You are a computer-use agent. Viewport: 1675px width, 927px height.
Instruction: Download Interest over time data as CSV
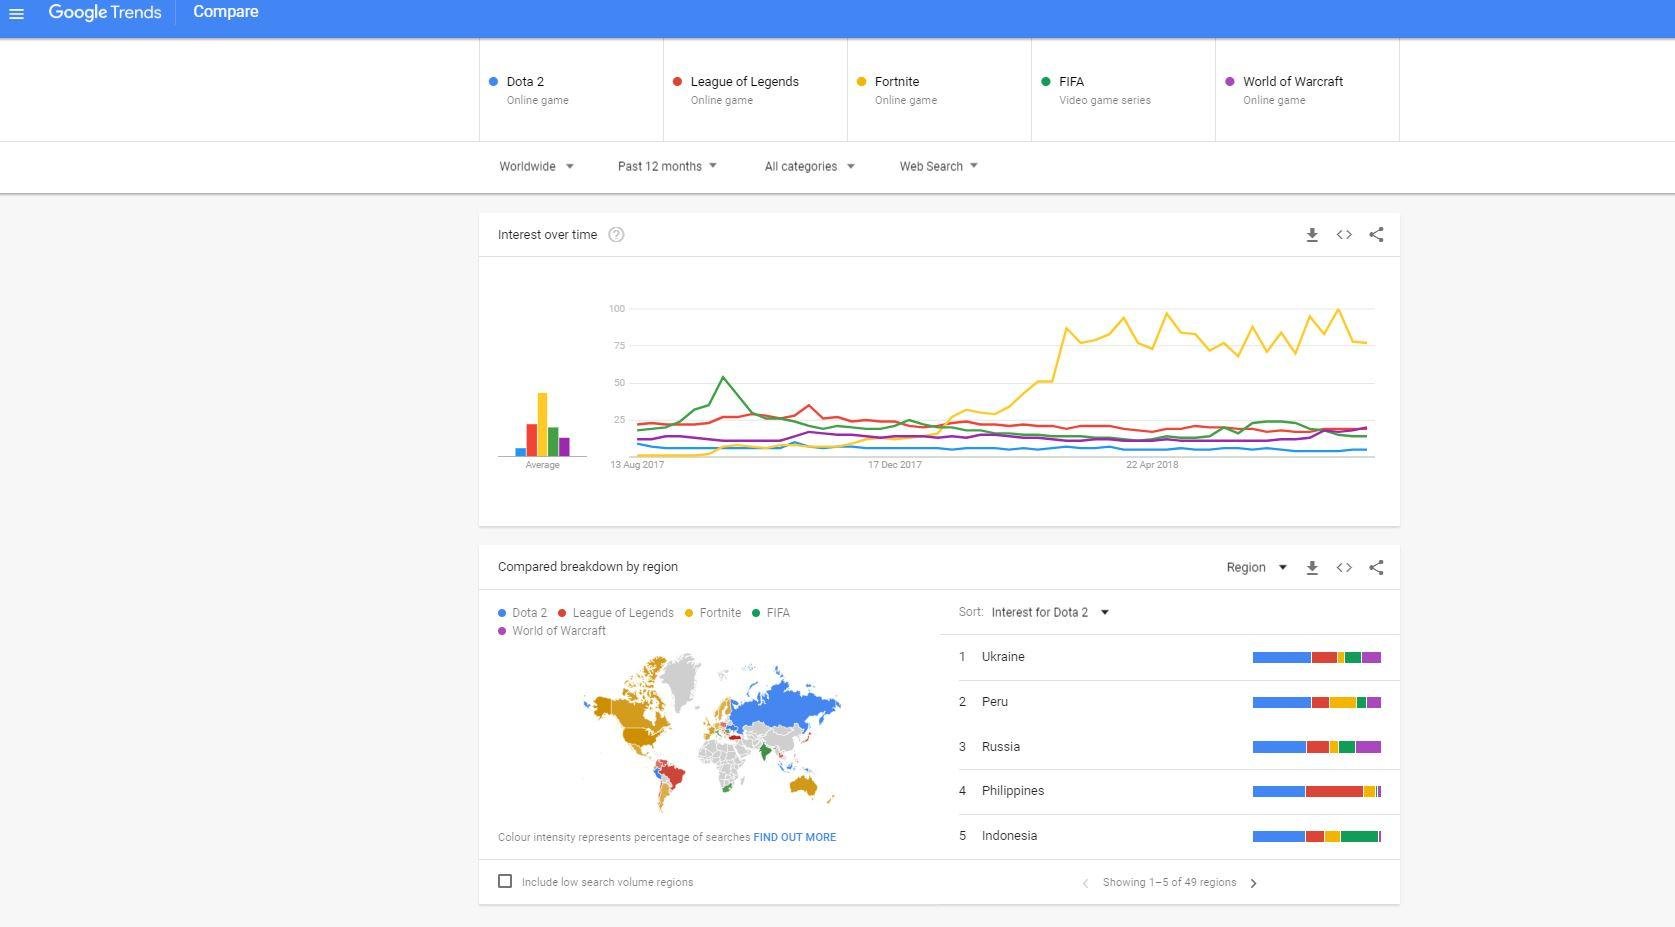[x=1311, y=235]
